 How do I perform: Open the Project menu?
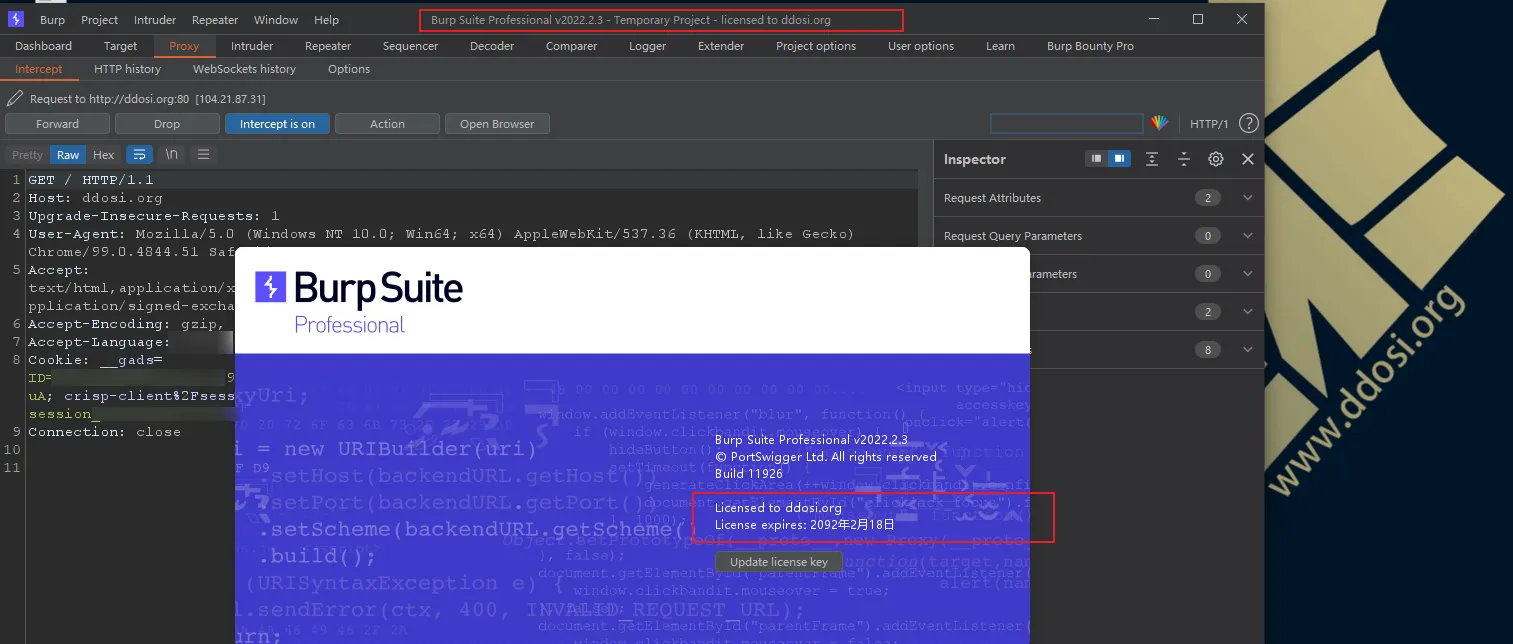pyautogui.click(x=100, y=20)
